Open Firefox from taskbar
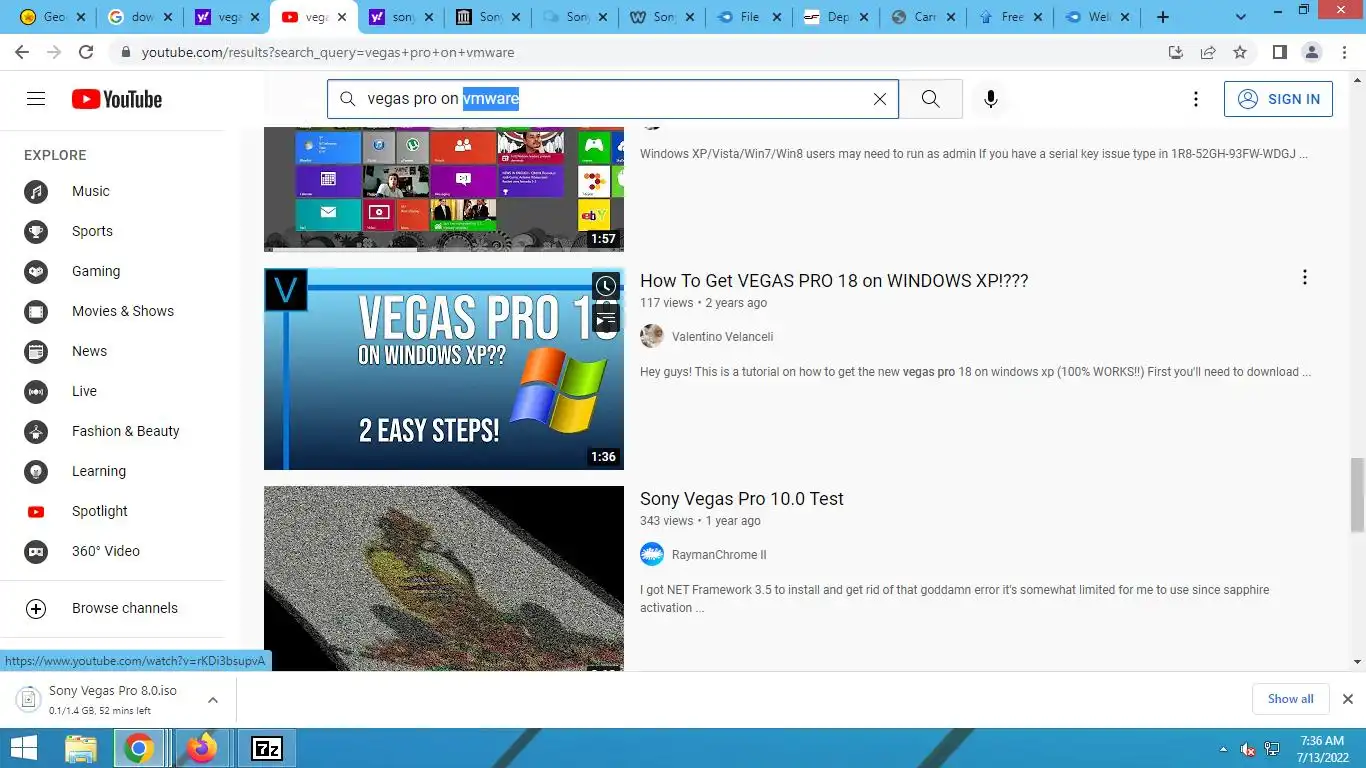The width and height of the screenshot is (1366, 768). click(x=202, y=748)
